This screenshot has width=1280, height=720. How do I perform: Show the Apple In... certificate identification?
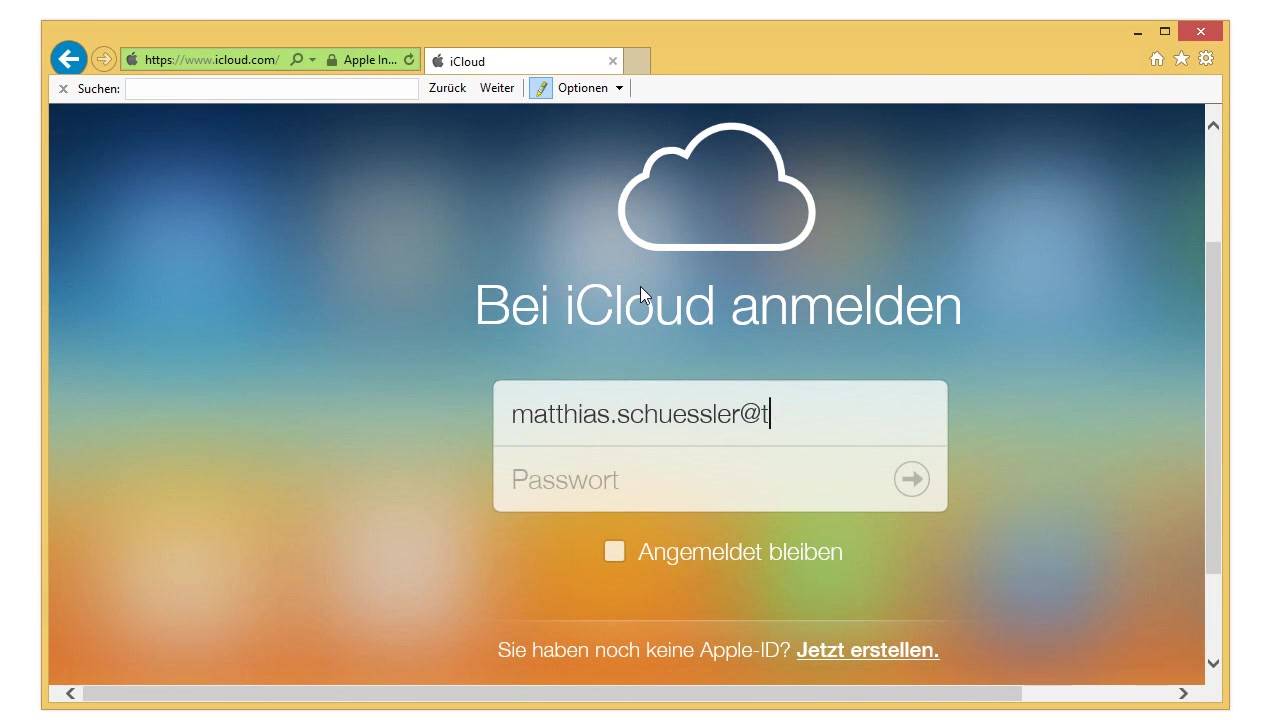(370, 60)
